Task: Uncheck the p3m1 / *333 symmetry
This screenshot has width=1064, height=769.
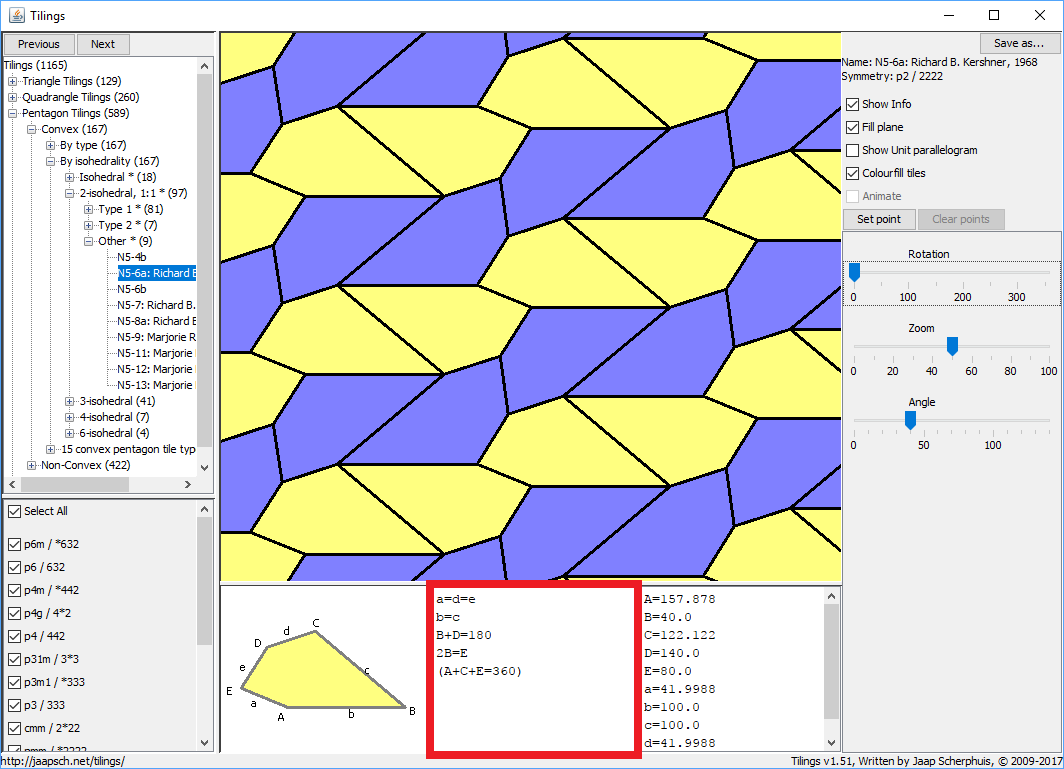Action: (14, 683)
